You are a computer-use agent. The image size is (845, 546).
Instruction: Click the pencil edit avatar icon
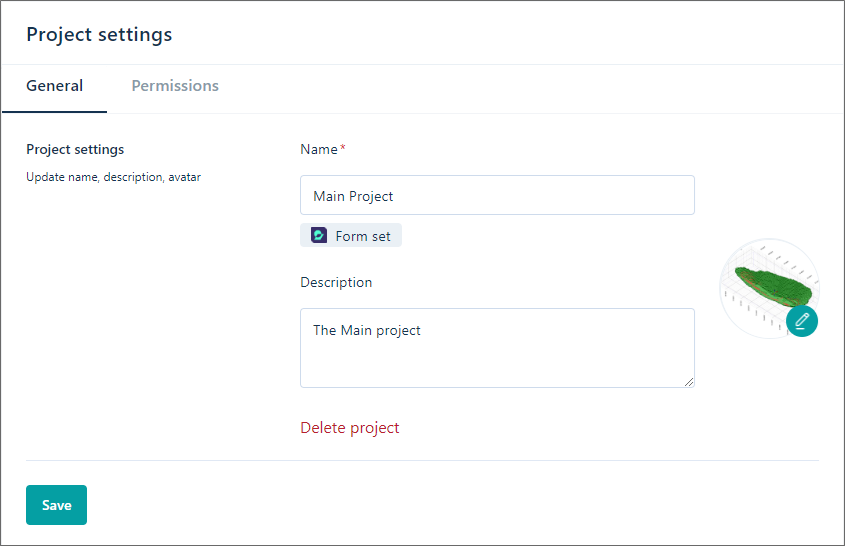802,321
